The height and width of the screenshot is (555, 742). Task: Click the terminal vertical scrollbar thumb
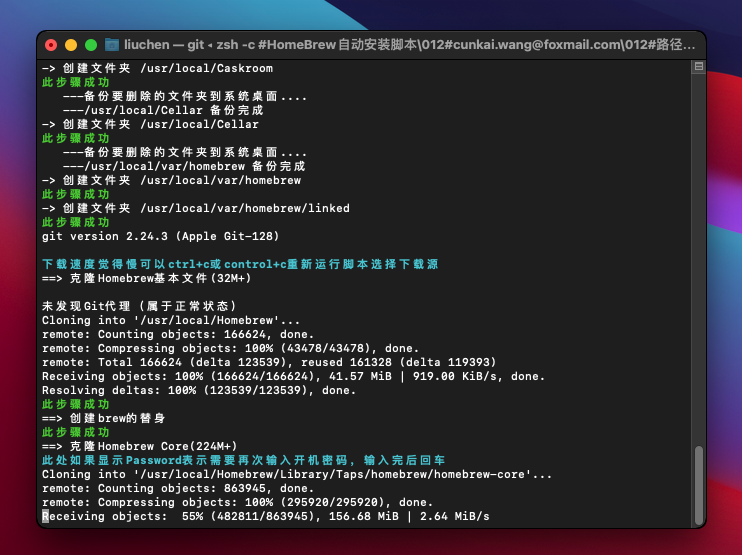(698, 485)
